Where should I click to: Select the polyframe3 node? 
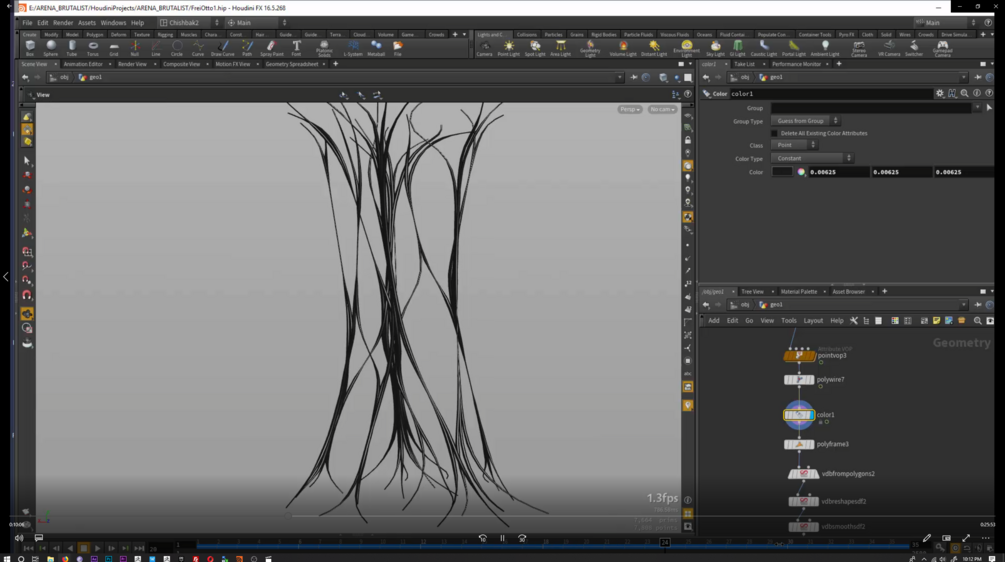click(799, 444)
